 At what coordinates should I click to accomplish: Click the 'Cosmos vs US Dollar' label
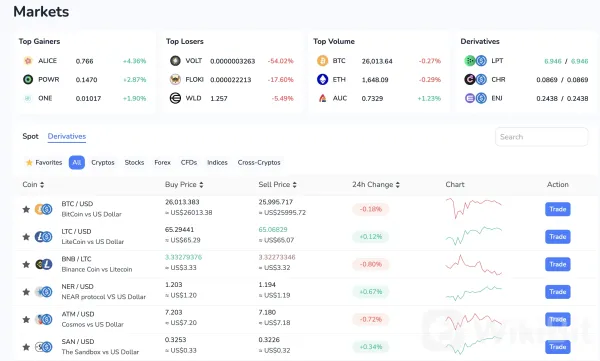click(x=93, y=324)
